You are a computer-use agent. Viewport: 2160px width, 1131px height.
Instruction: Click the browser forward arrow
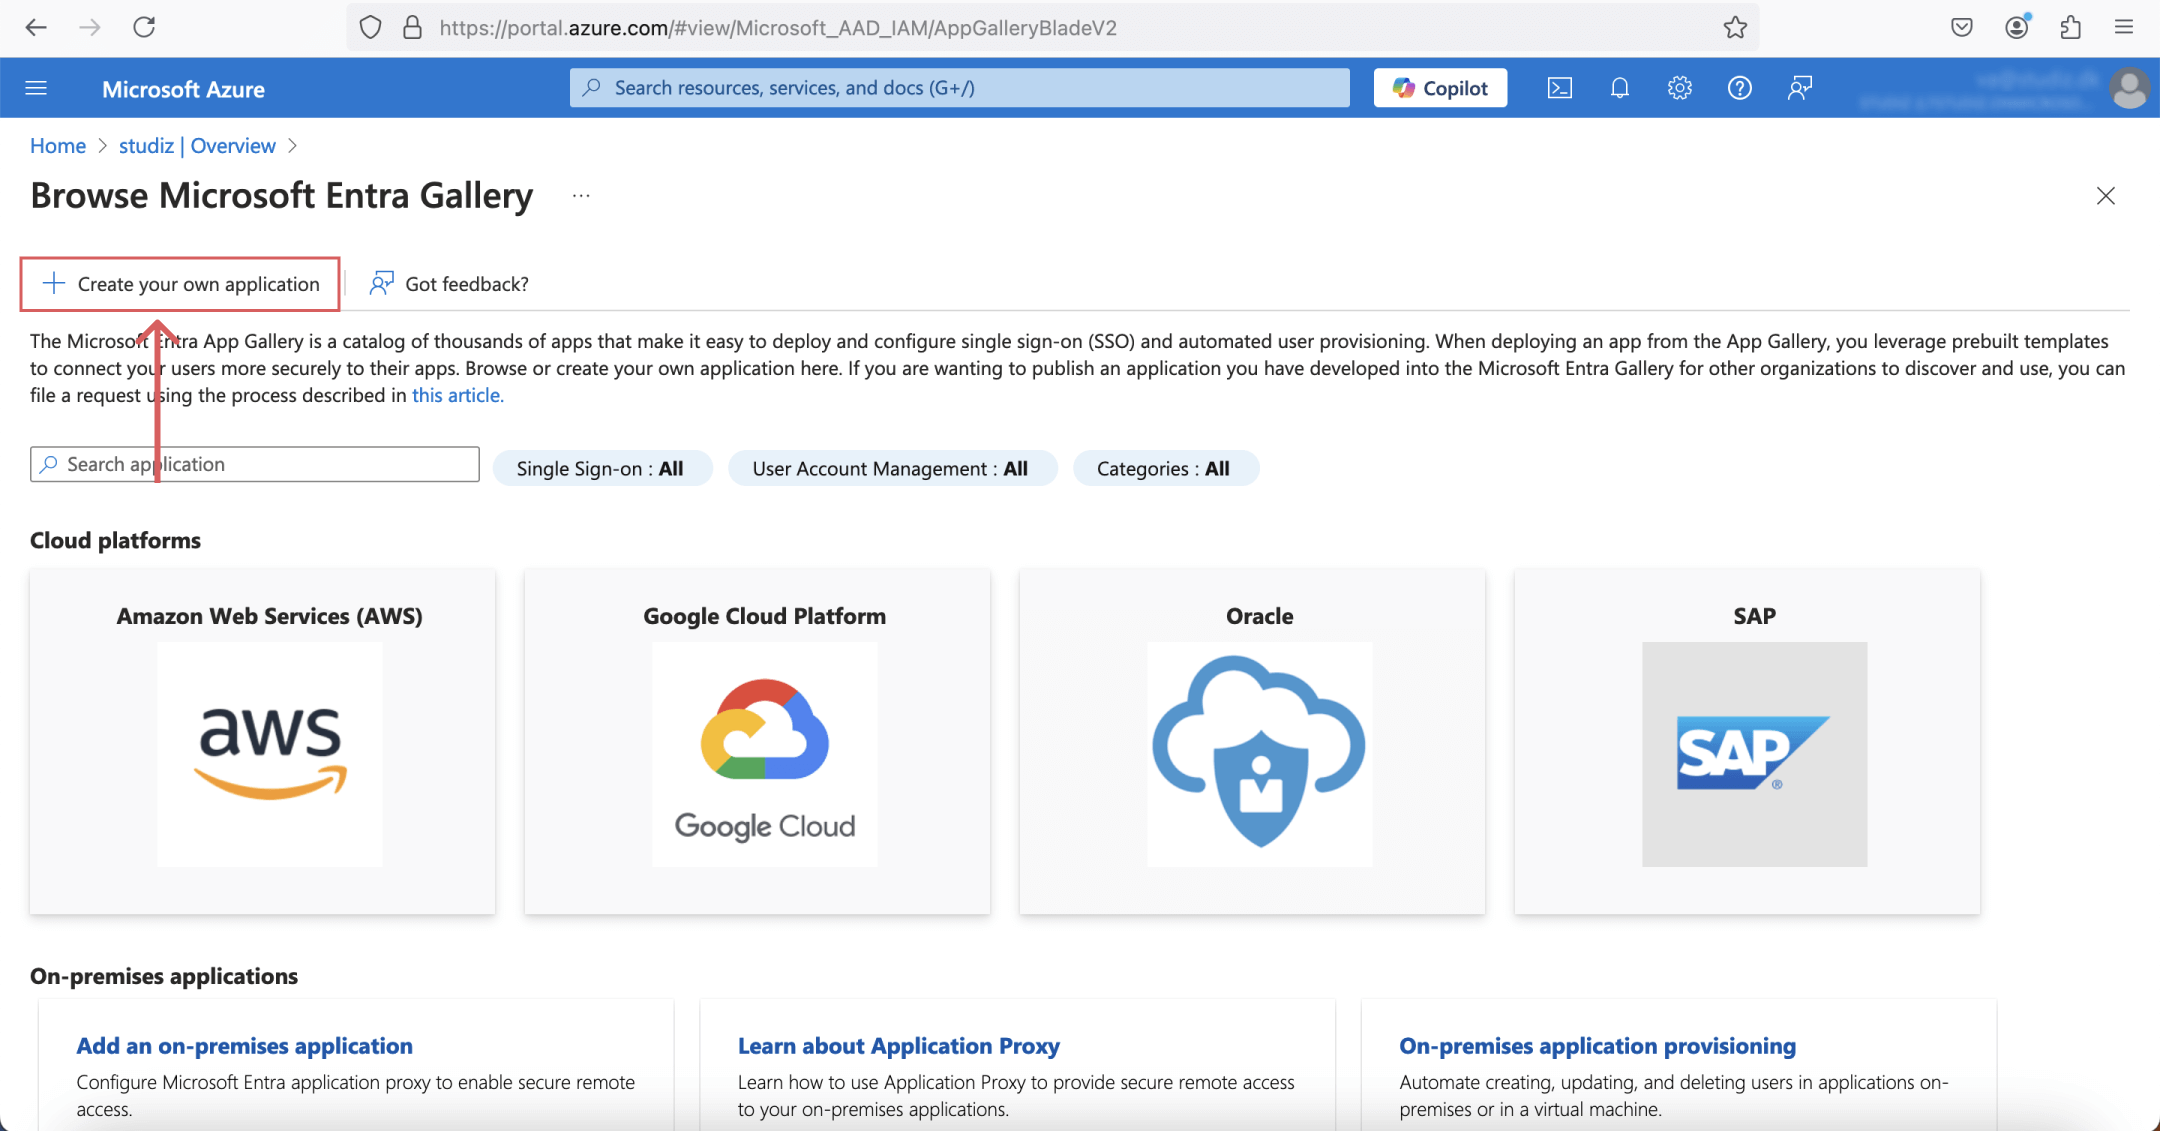90,27
